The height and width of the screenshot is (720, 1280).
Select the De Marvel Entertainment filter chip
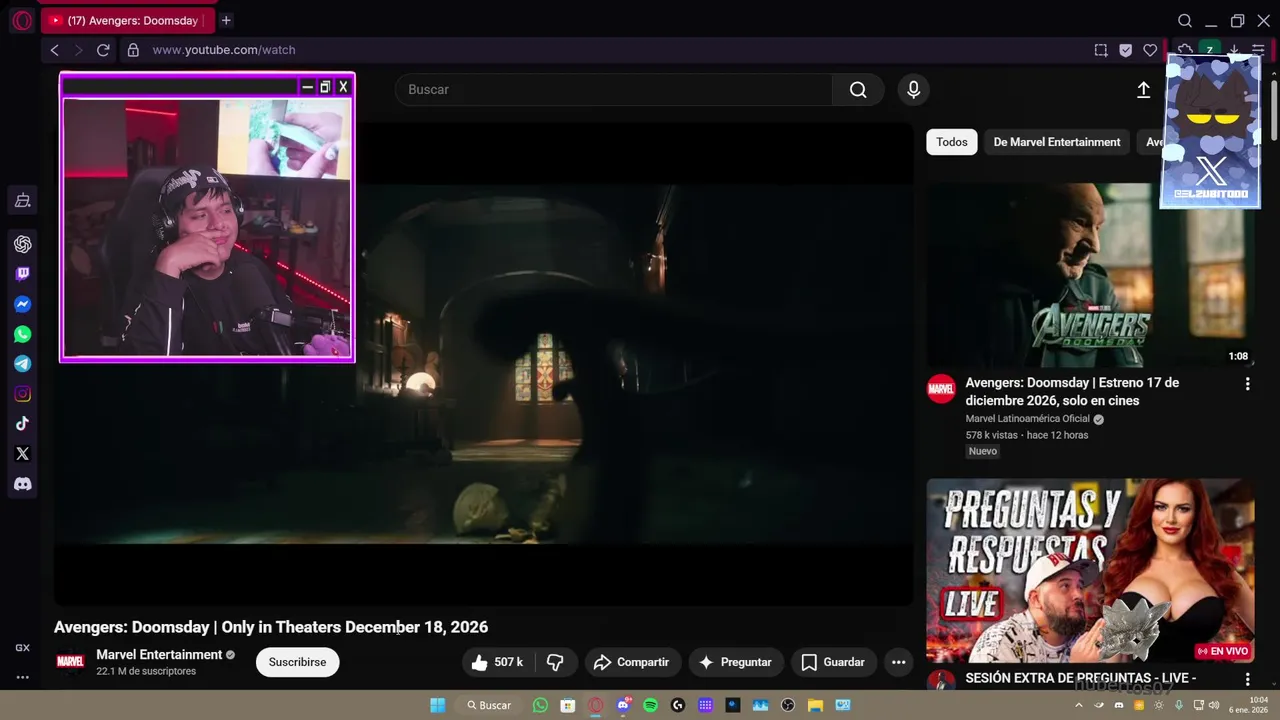1057,142
